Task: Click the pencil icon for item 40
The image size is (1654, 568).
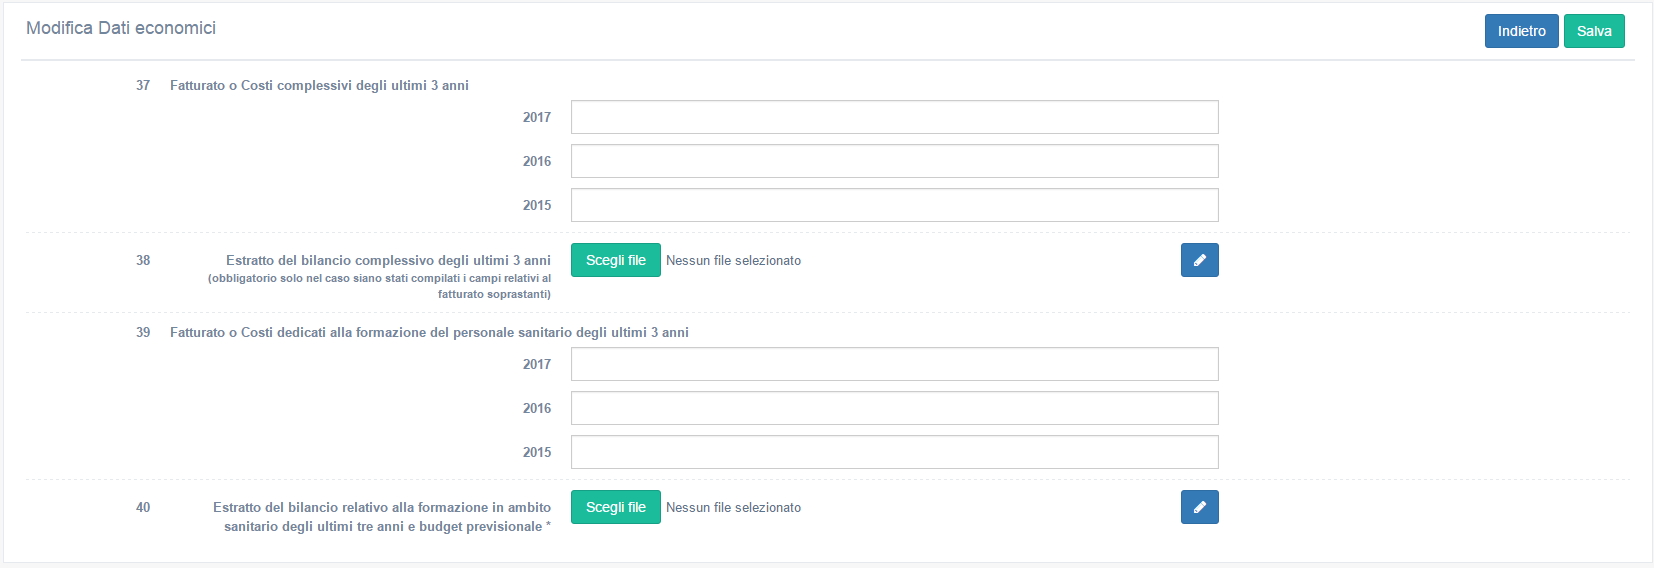Action: click(1199, 507)
